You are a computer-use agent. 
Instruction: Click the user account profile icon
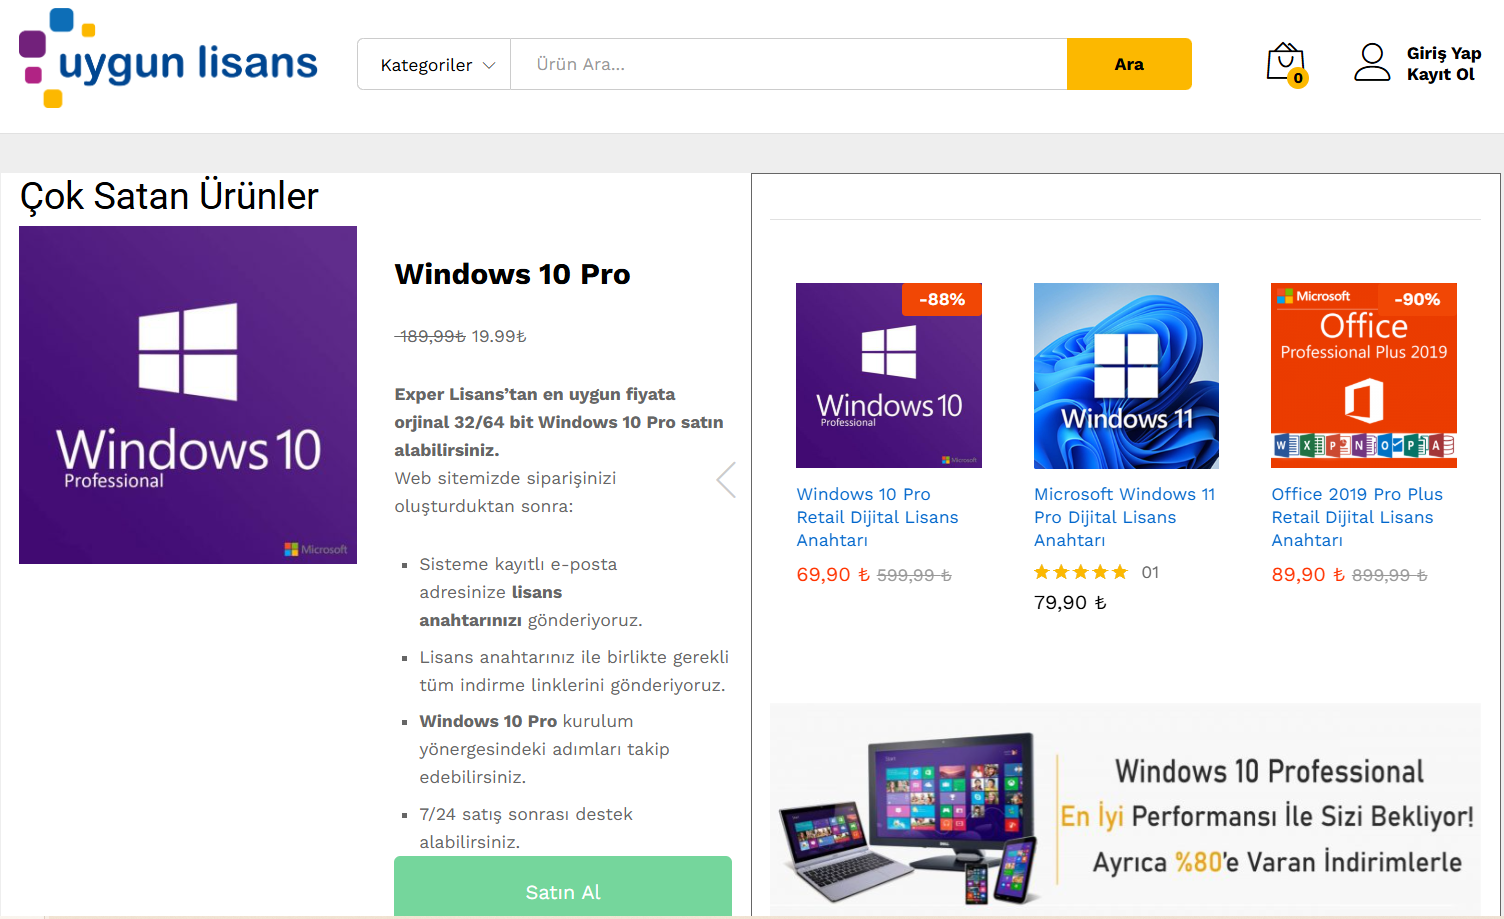1372,62
